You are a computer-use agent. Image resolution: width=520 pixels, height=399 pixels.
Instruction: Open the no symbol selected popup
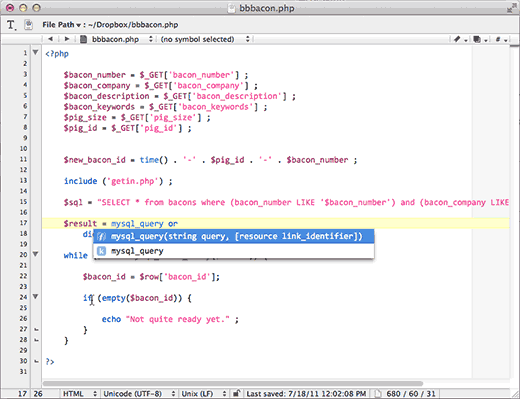click(x=205, y=39)
